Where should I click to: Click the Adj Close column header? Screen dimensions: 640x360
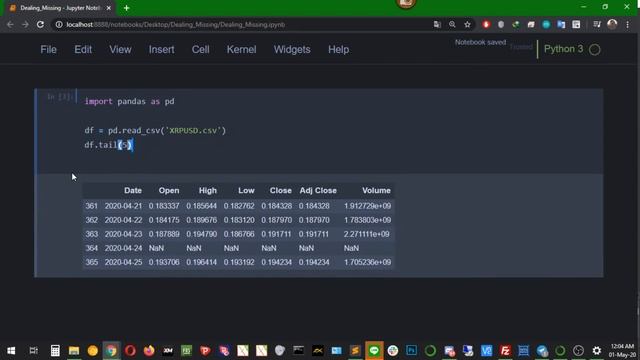click(x=318, y=191)
